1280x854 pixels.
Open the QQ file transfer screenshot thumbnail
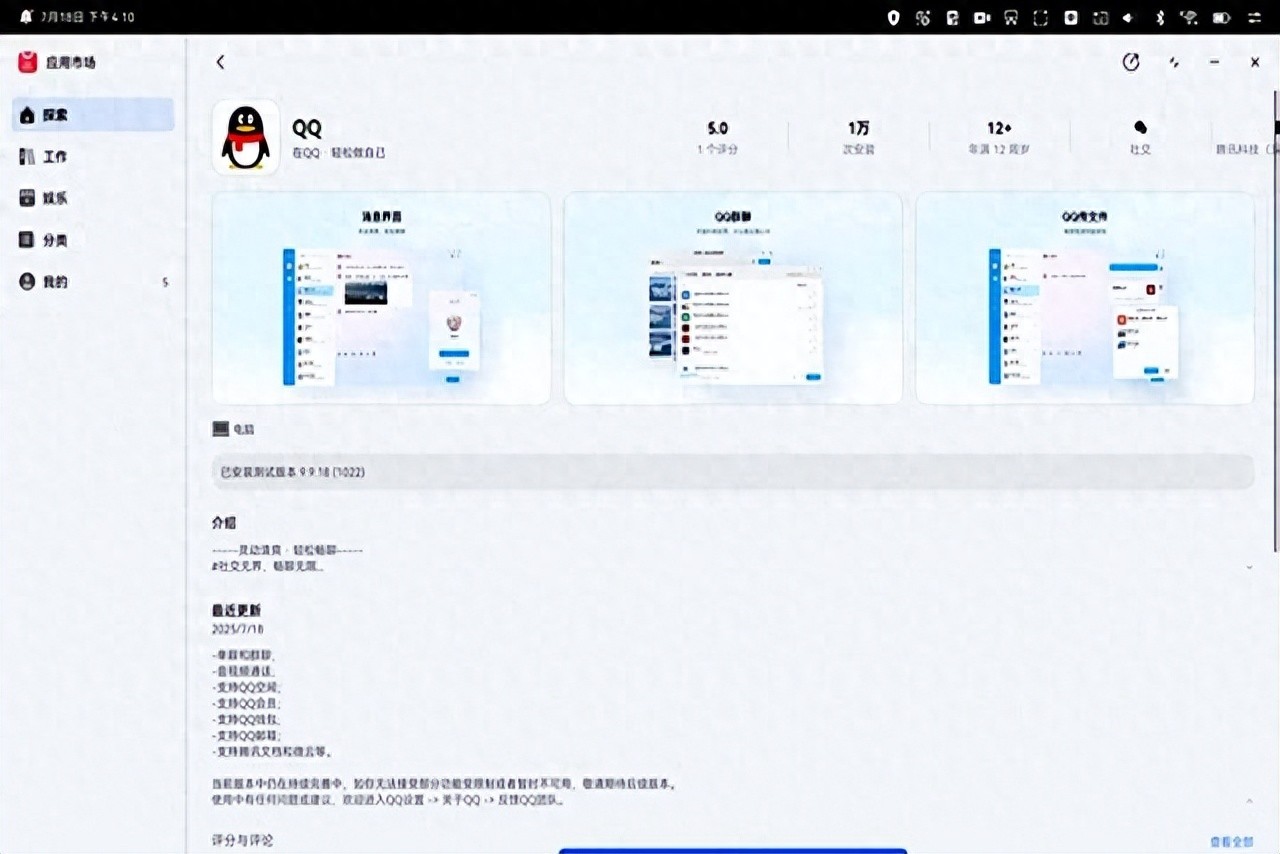1085,298
